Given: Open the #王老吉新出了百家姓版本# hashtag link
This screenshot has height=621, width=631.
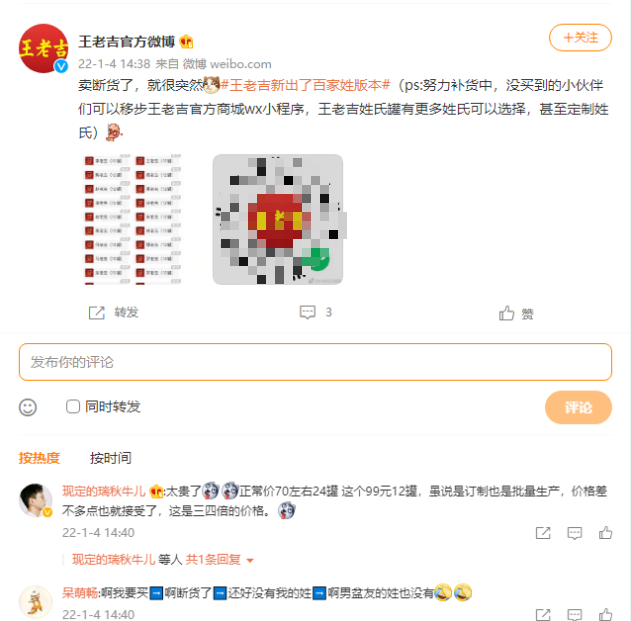Looking at the screenshot, I should [305, 85].
